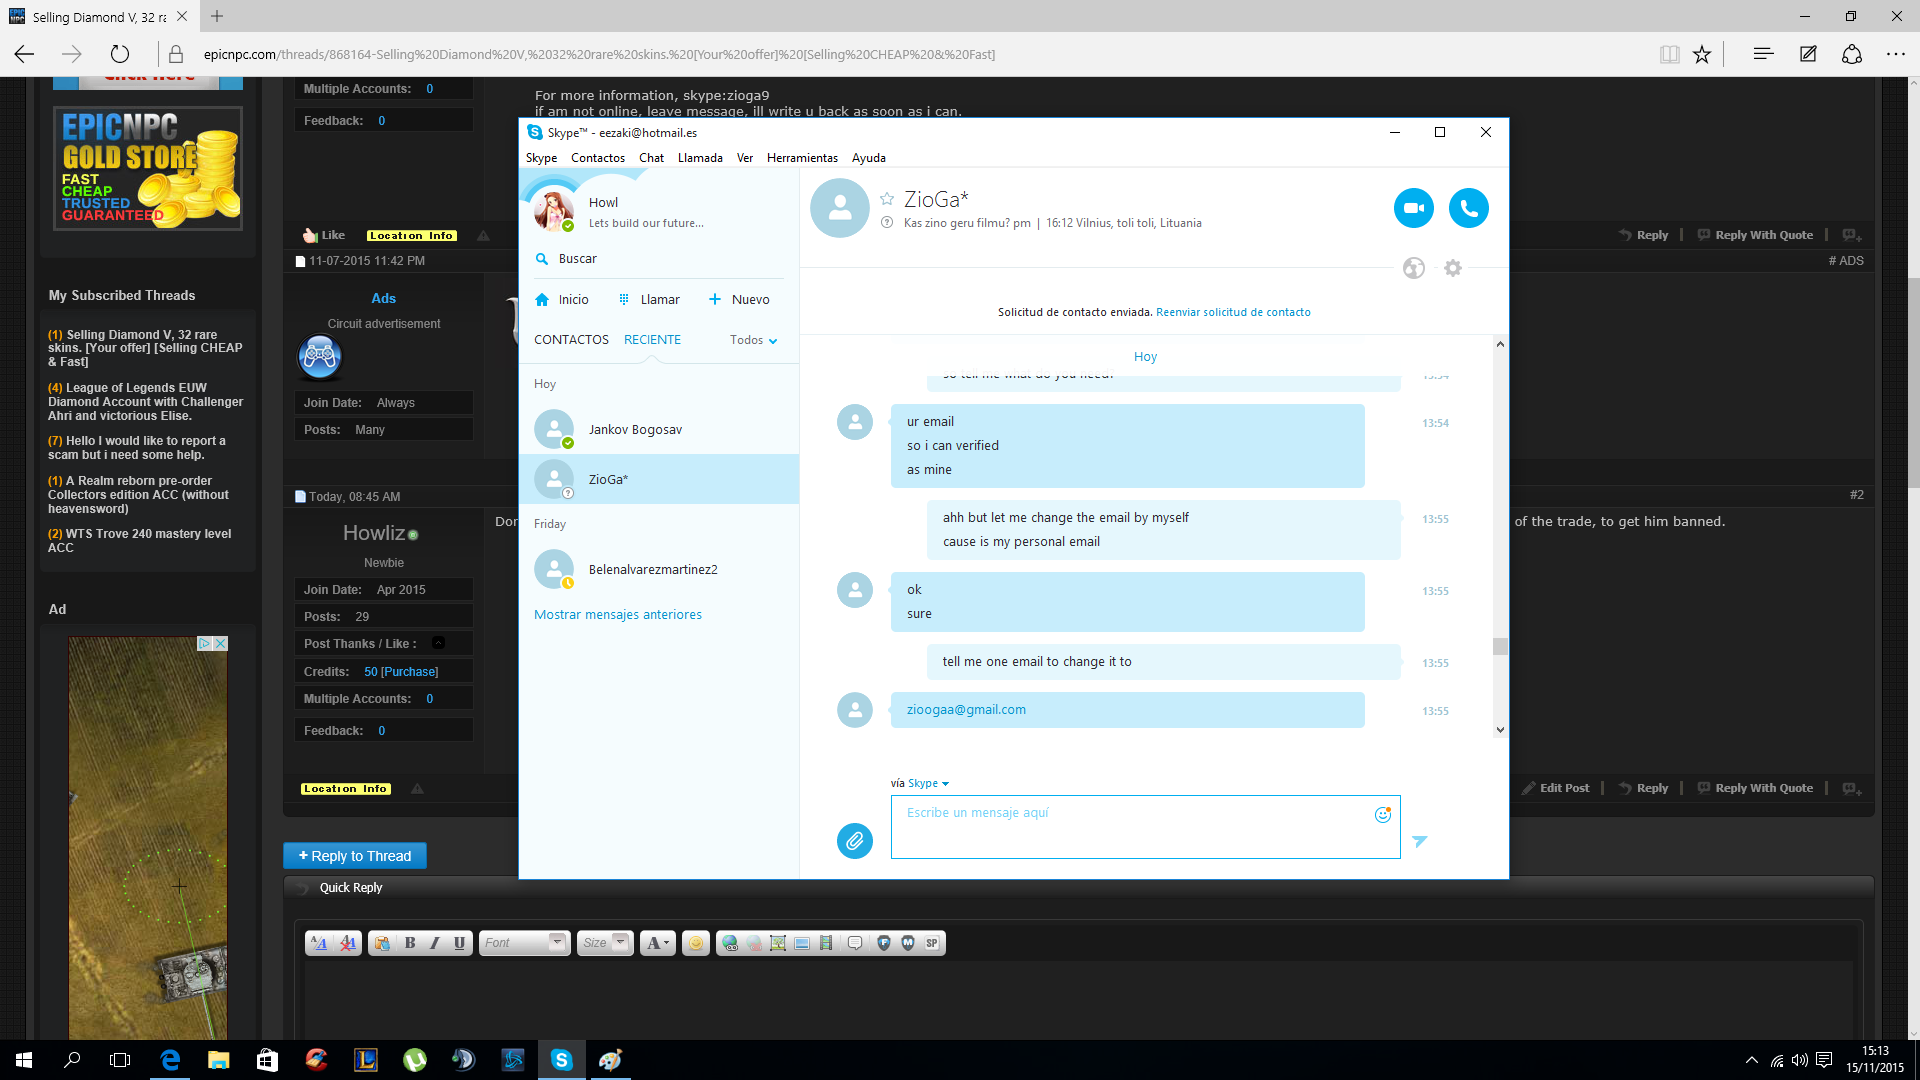Click Nuevo to start a new conversation
Image resolution: width=1920 pixels, height=1080 pixels.
(x=739, y=300)
